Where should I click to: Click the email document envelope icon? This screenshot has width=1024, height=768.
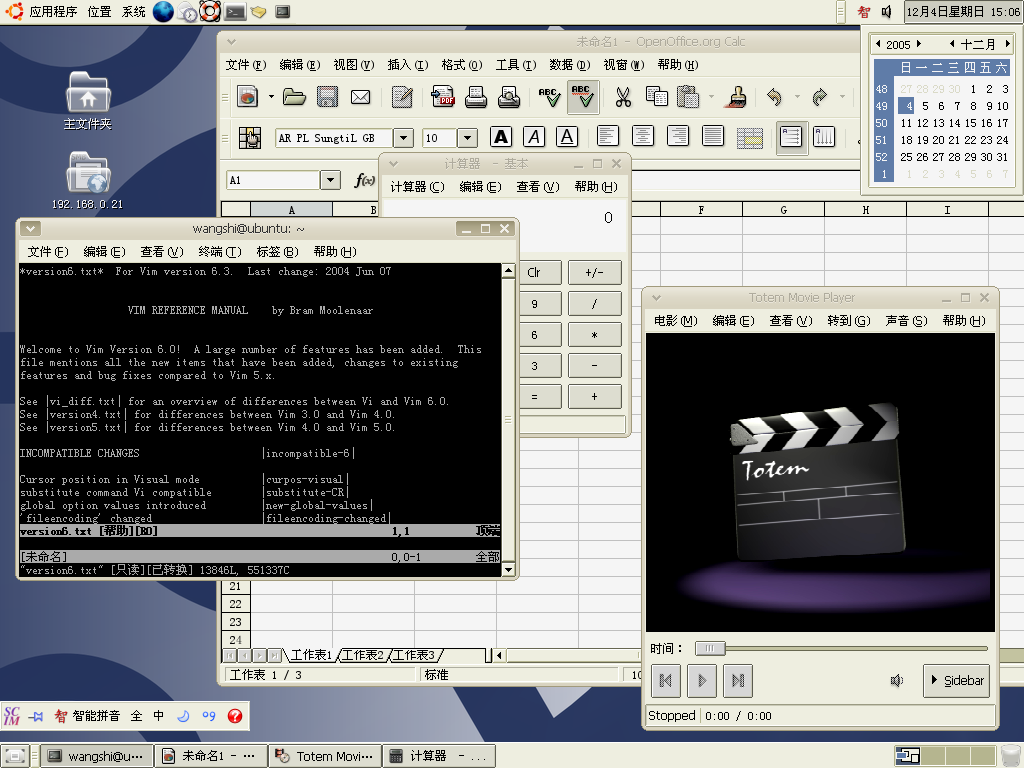pyautogui.click(x=360, y=97)
